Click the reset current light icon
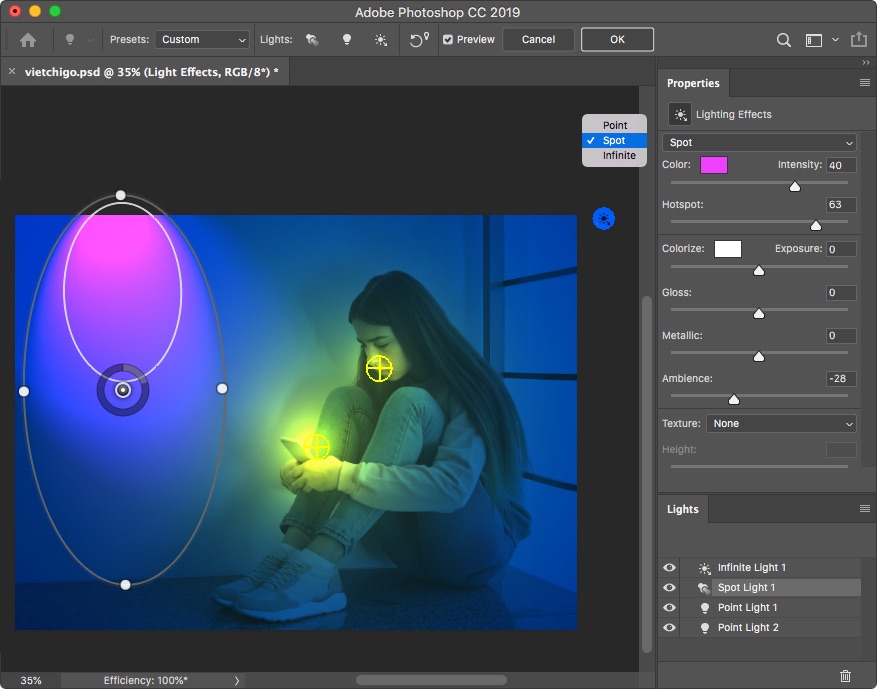 click(419, 40)
